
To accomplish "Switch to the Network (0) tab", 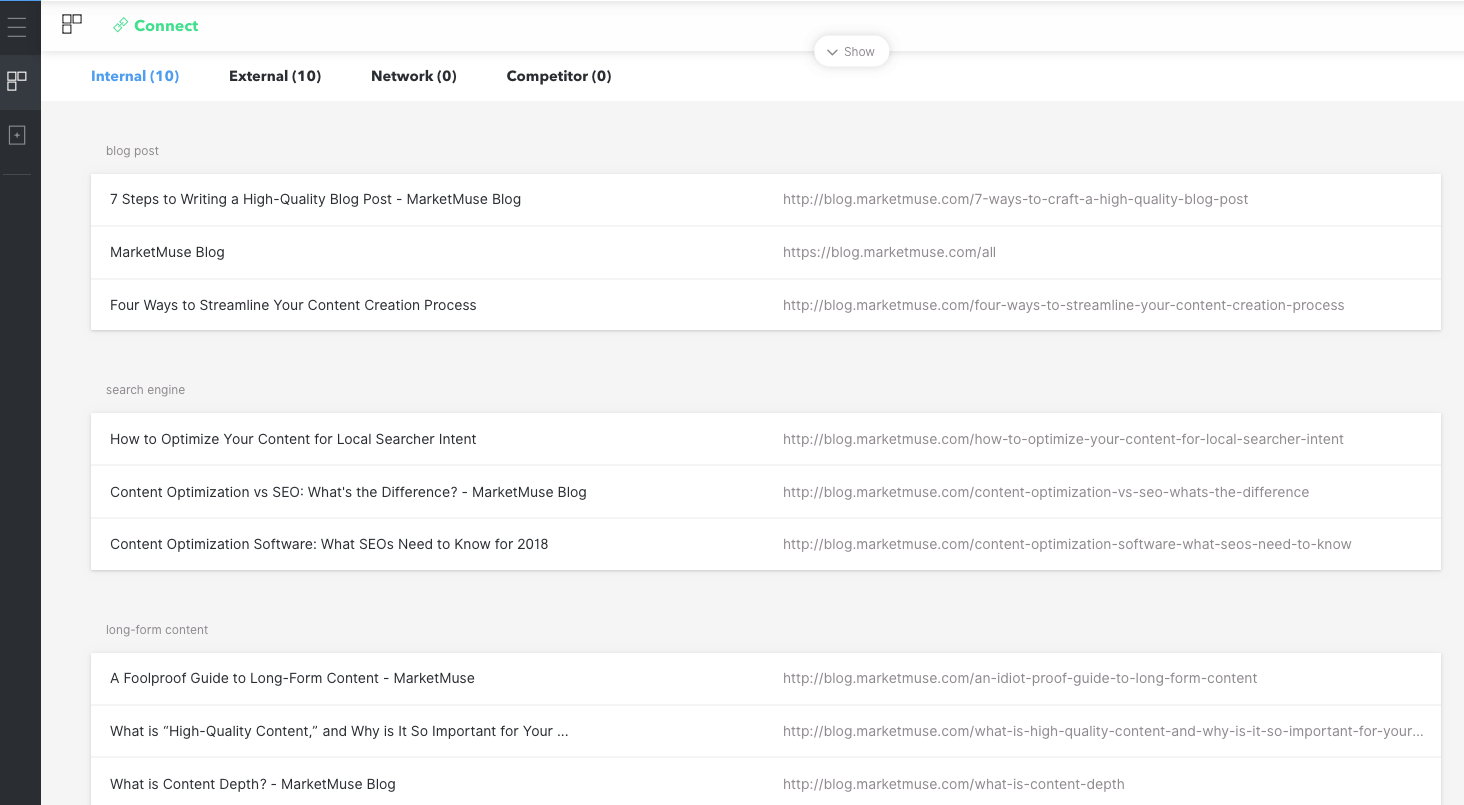I will pyautogui.click(x=414, y=76).
